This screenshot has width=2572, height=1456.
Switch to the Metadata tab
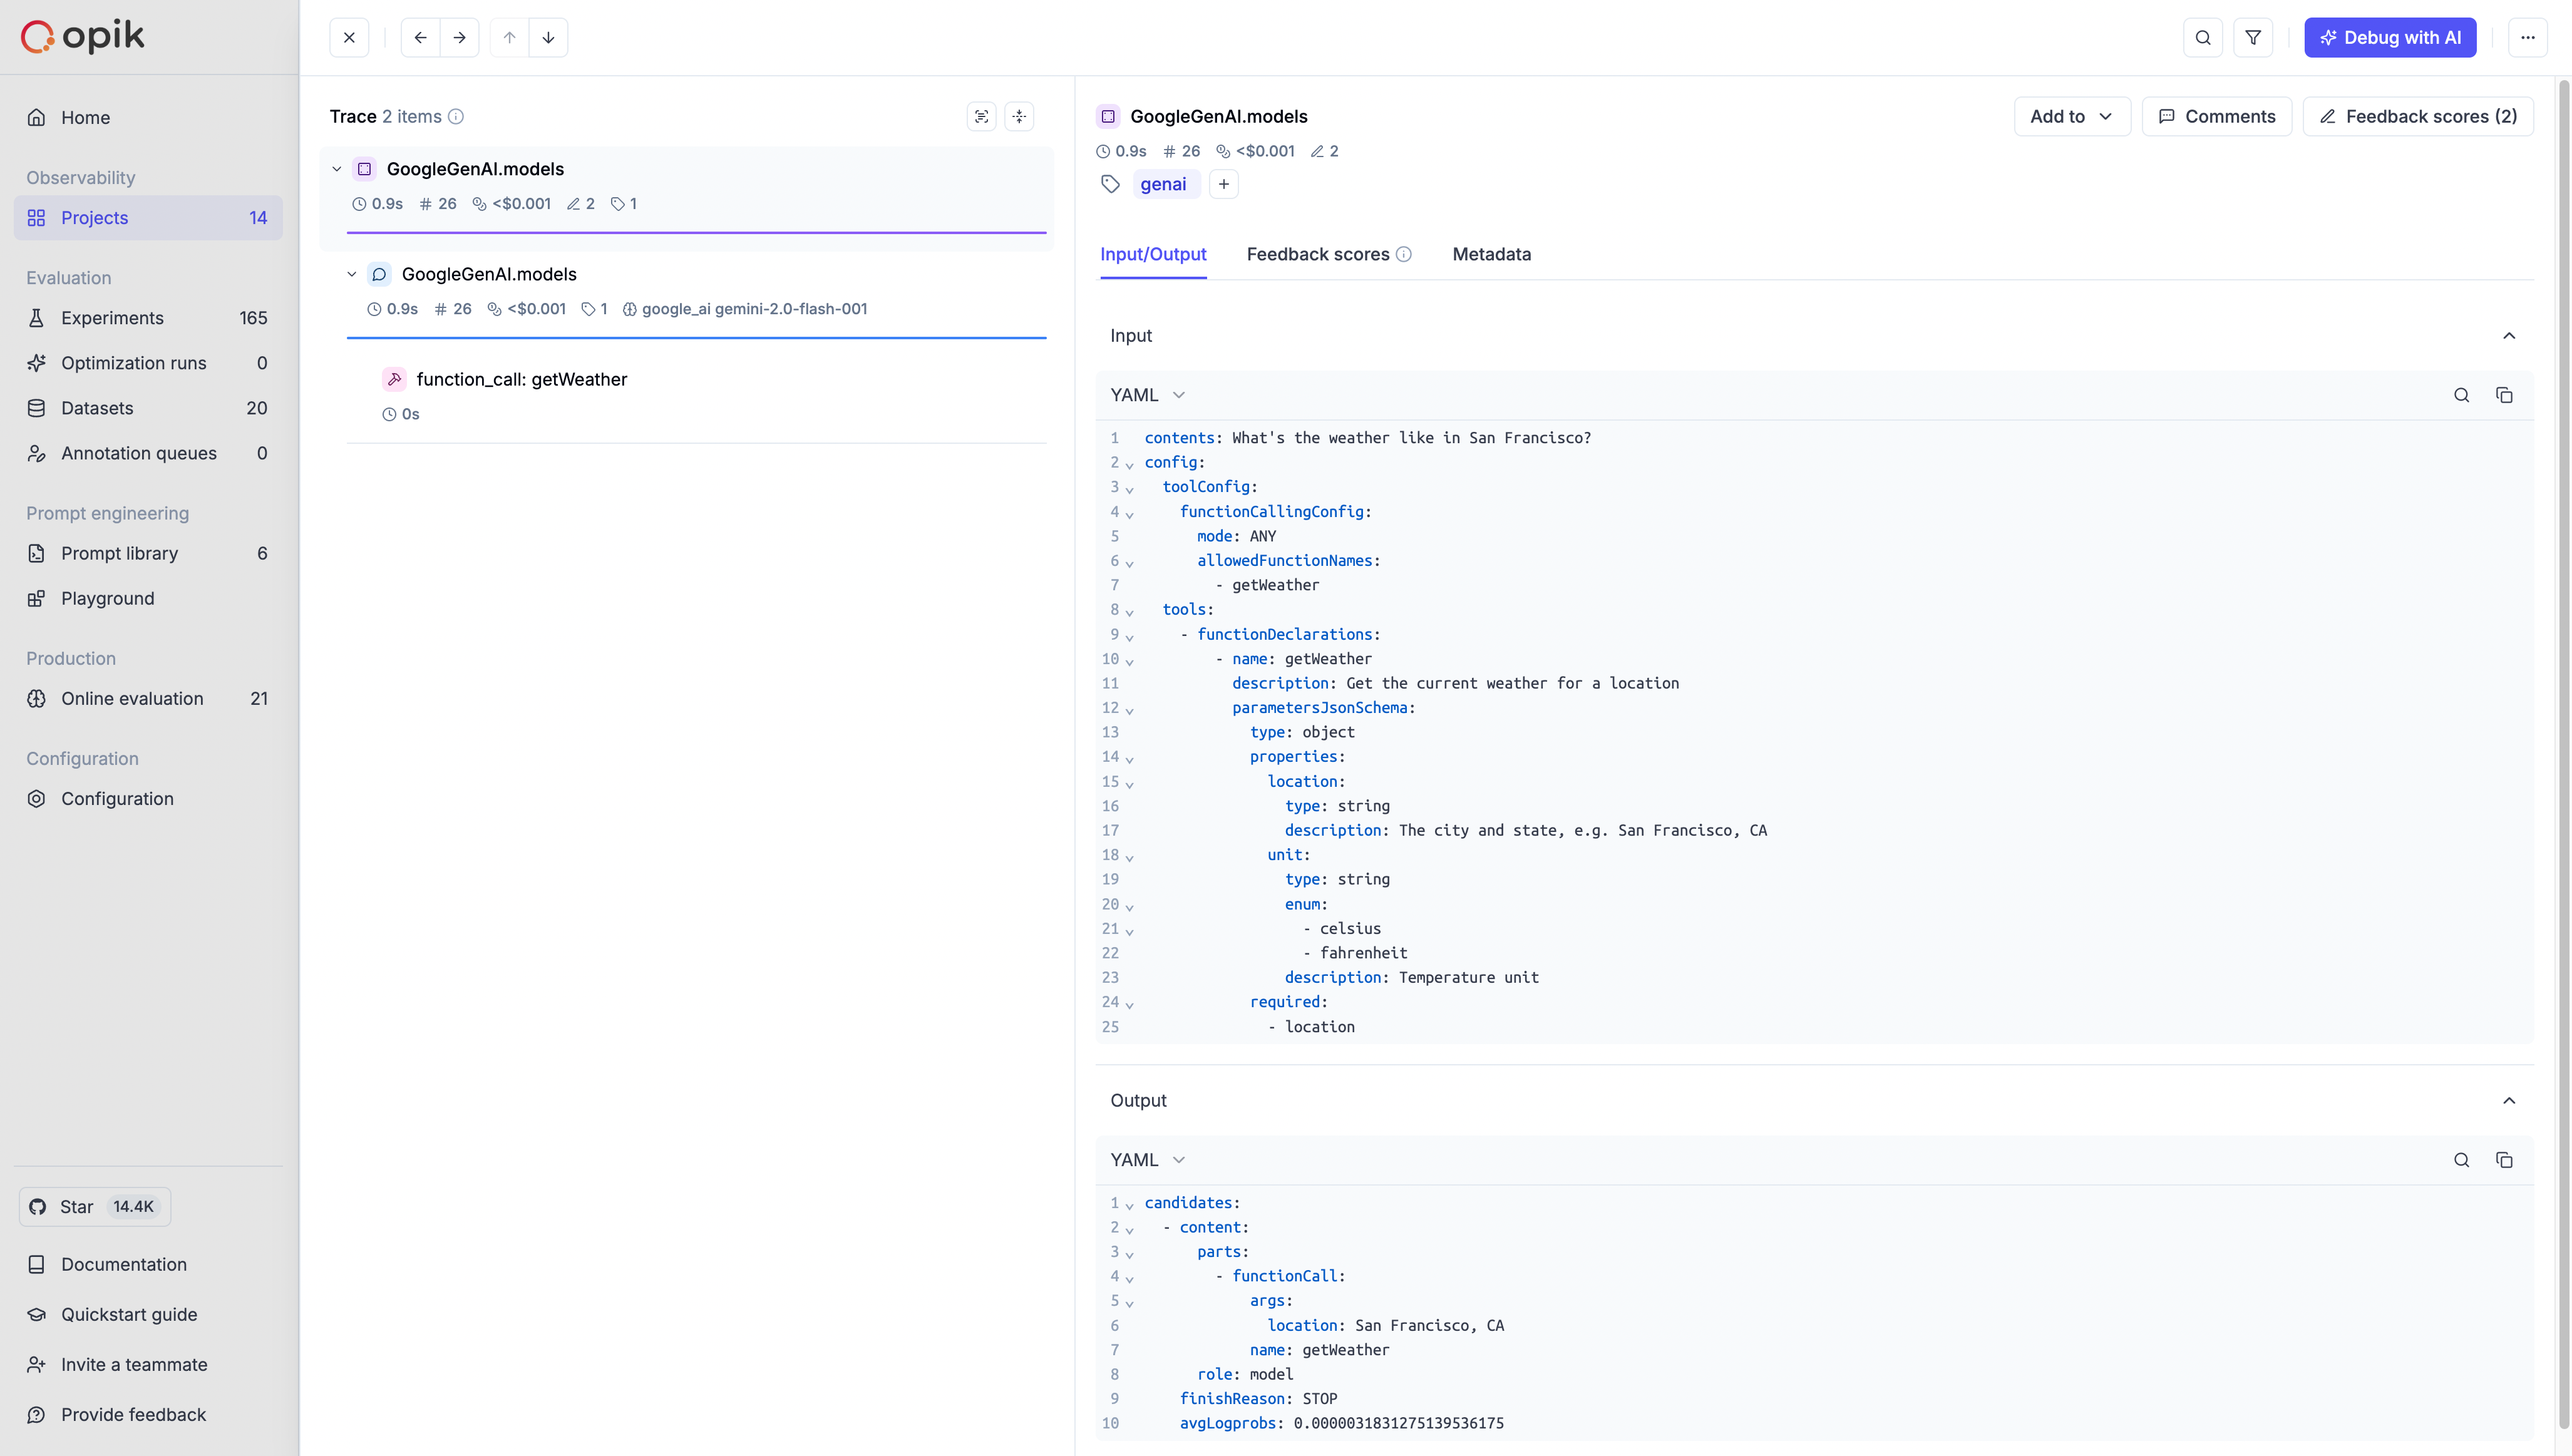point(1492,254)
